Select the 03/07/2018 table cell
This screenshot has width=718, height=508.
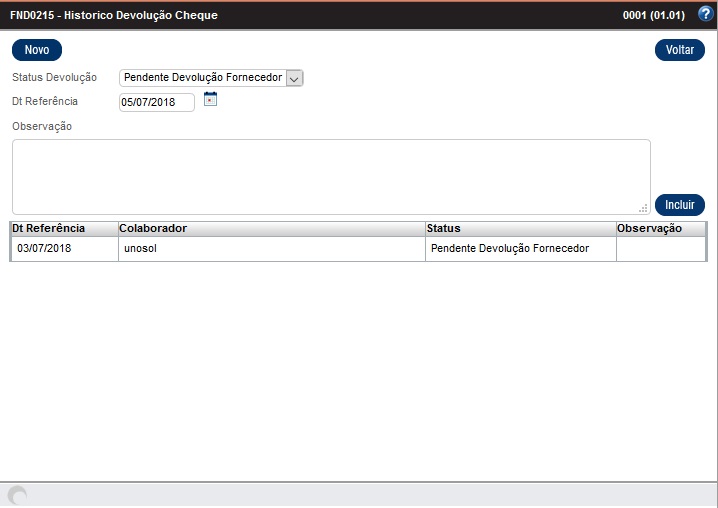[x=44, y=248]
